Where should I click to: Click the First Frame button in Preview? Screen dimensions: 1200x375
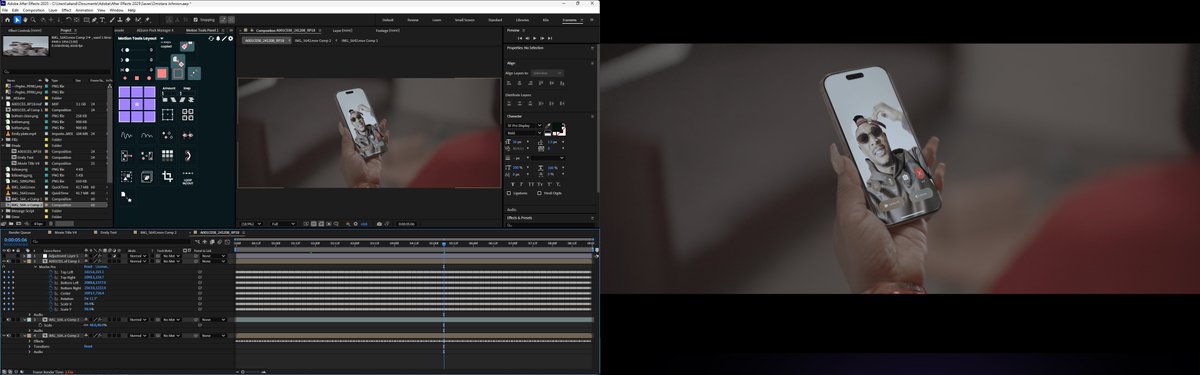click(x=520, y=37)
